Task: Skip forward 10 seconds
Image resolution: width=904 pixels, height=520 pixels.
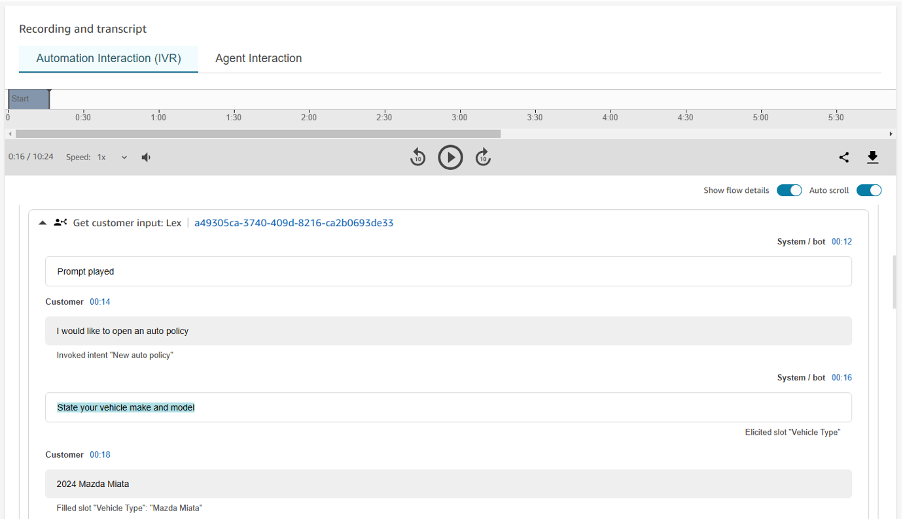Action: pos(483,157)
